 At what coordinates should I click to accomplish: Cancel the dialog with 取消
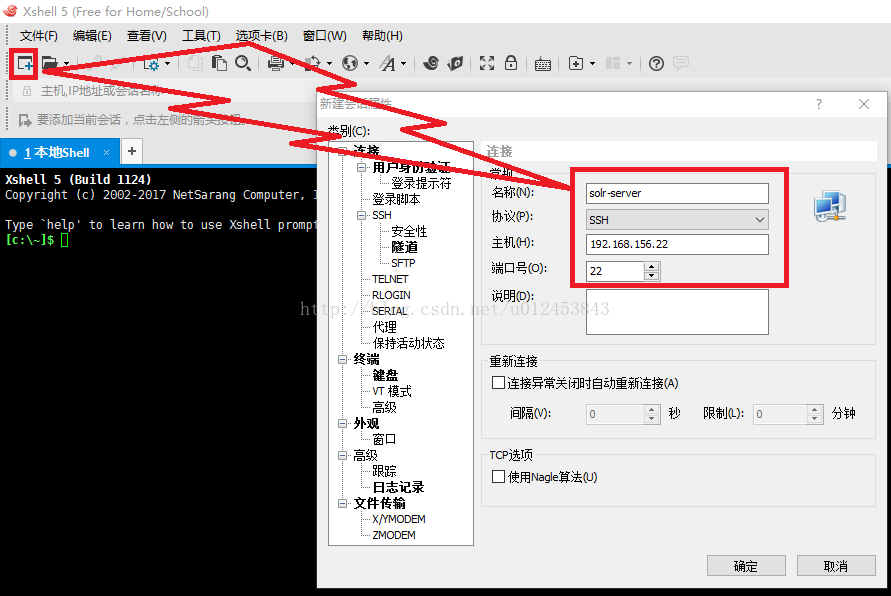836,566
